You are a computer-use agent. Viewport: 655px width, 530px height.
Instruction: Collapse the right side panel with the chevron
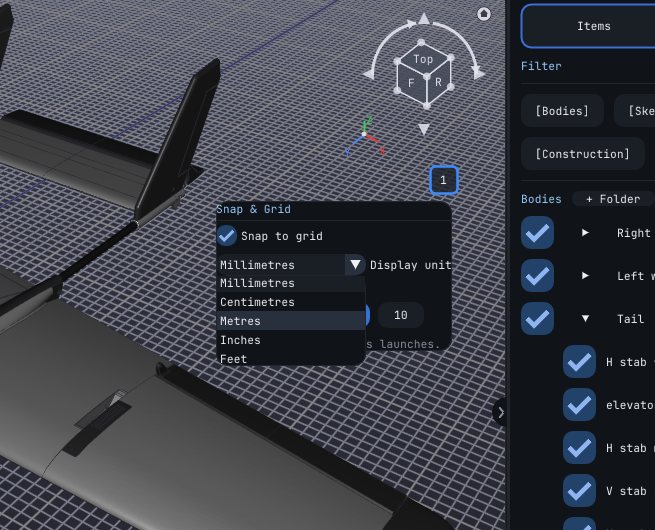click(x=500, y=412)
